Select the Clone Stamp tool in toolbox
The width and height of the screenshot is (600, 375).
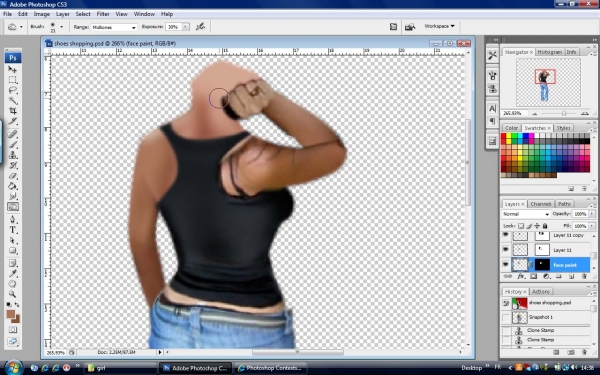coord(13,155)
